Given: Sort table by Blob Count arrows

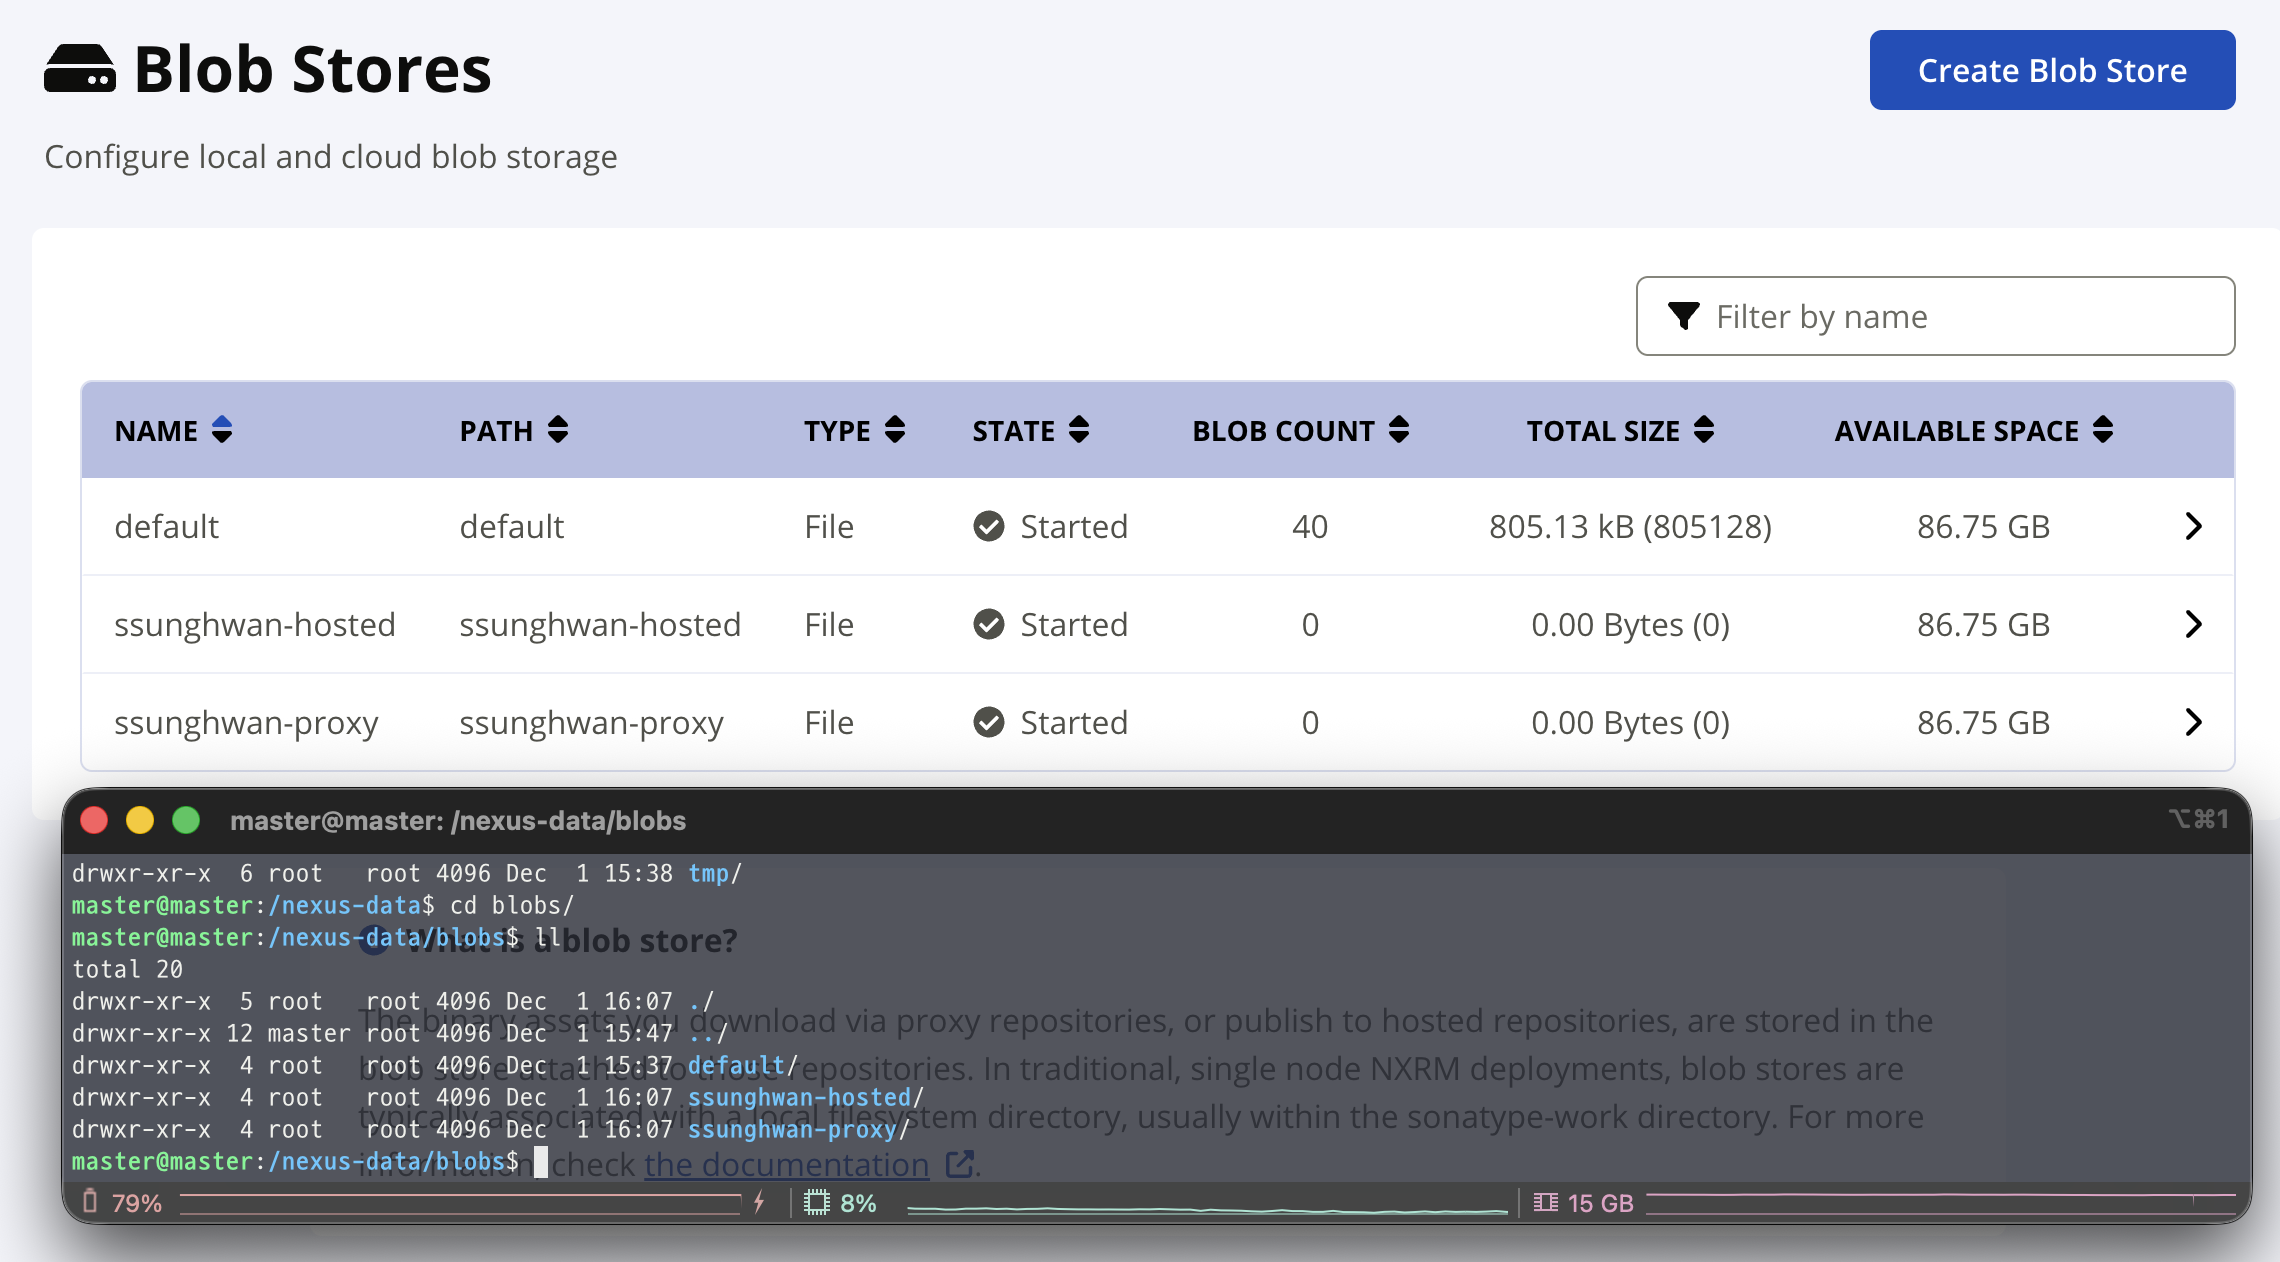Looking at the screenshot, I should click(1399, 430).
